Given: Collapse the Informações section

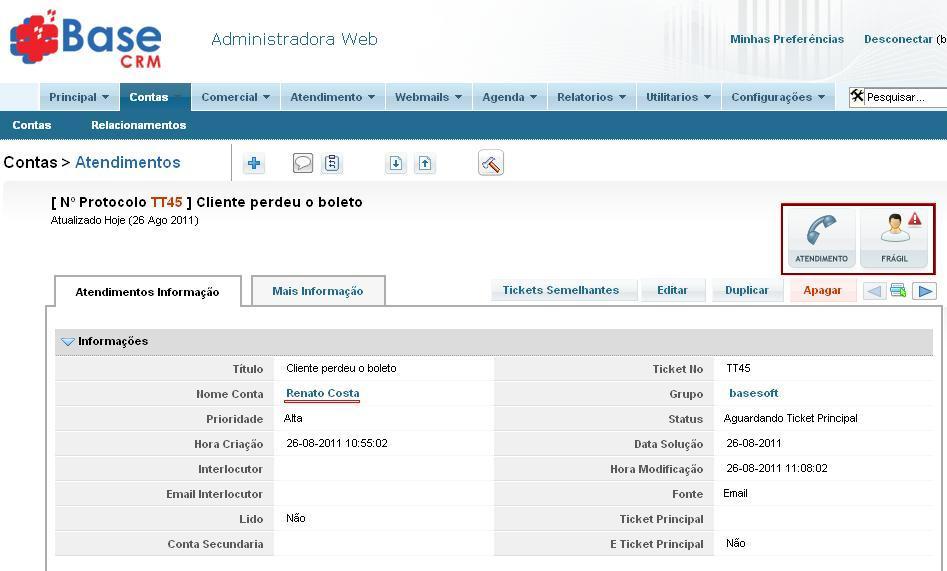Looking at the screenshot, I should point(68,342).
